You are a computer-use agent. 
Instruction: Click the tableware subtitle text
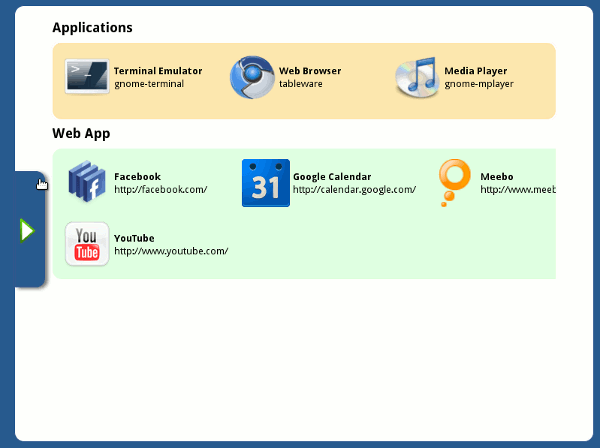pos(300,84)
